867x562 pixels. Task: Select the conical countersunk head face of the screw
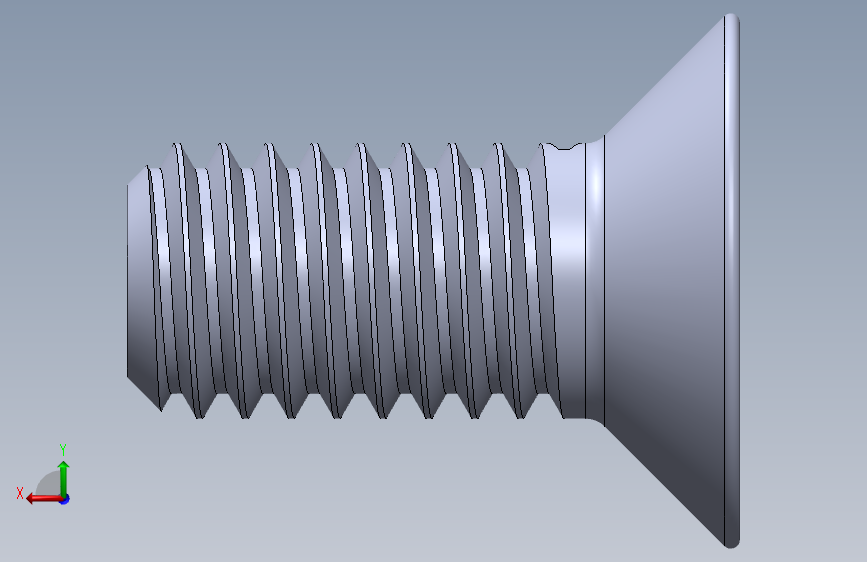pyautogui.click(x=664, y=281)
